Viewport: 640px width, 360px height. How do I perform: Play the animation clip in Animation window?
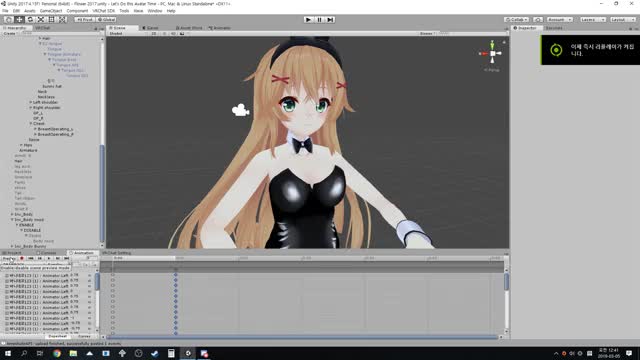[x=49, y=258]
